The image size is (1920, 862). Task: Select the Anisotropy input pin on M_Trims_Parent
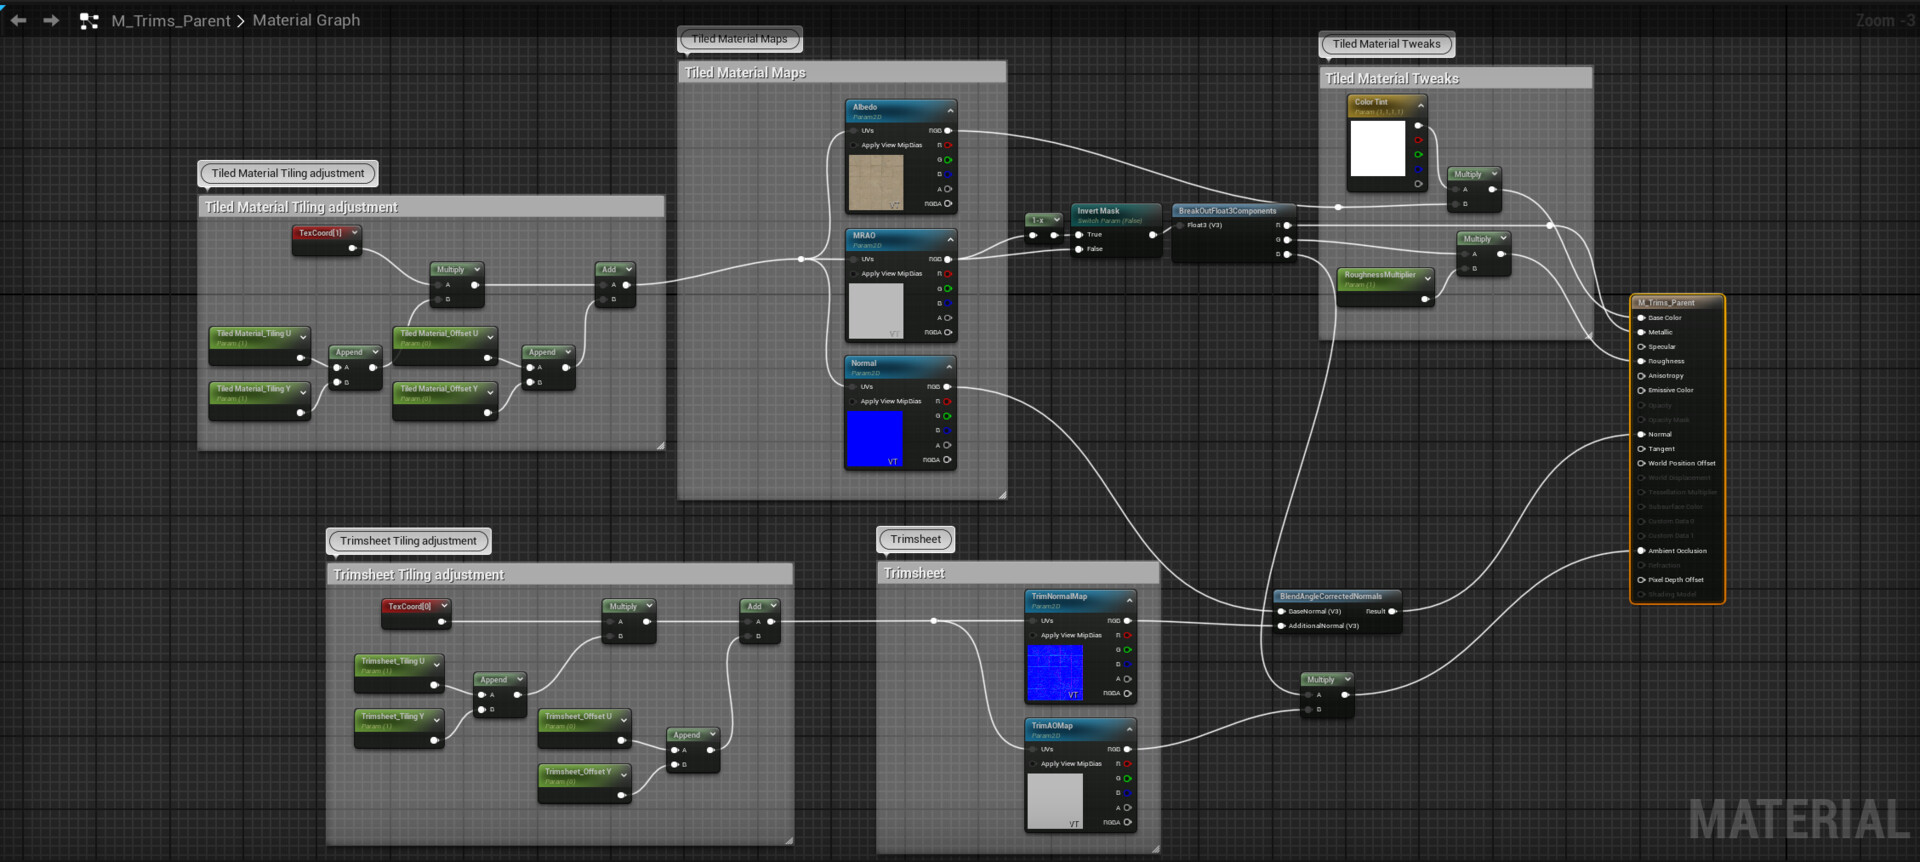coord(1641,376)
